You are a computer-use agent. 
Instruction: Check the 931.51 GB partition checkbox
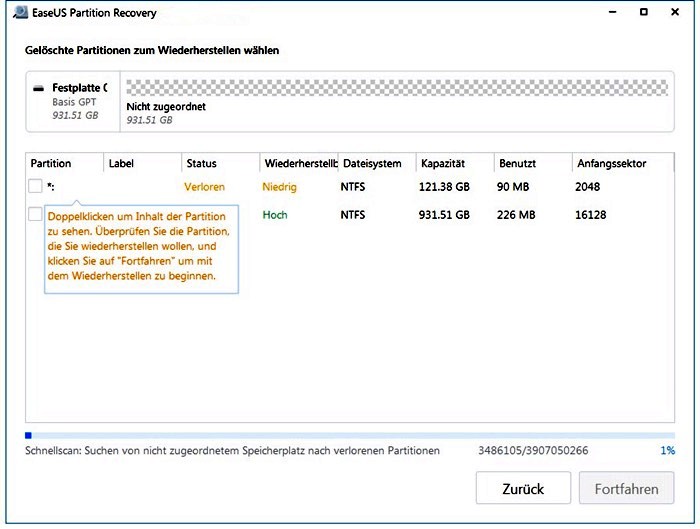35,214
